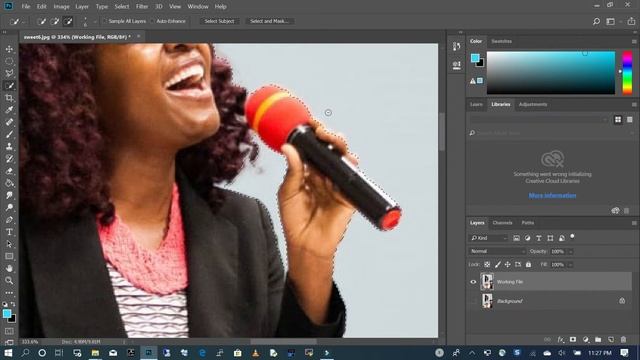Open the Search icon in options bar
The image size is (640, 360).
(x=596, y=21)
